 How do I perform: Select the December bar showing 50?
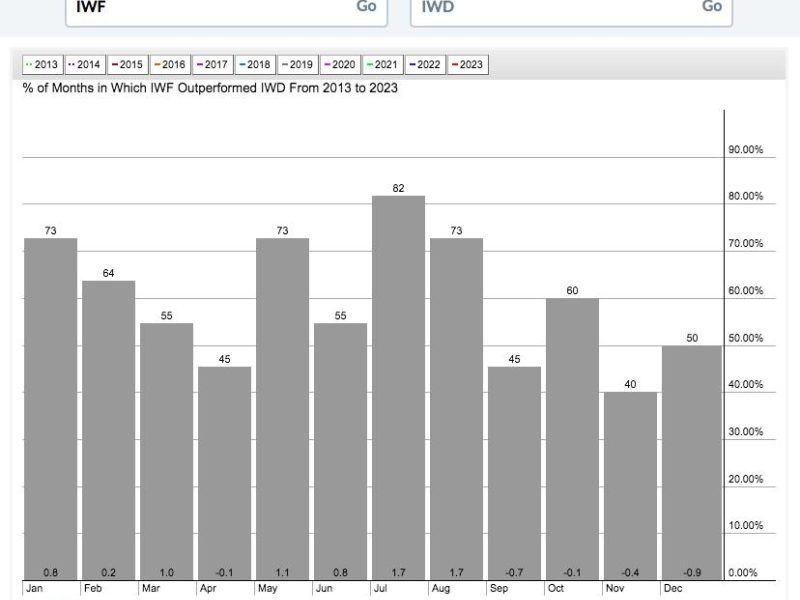(692, 463)
